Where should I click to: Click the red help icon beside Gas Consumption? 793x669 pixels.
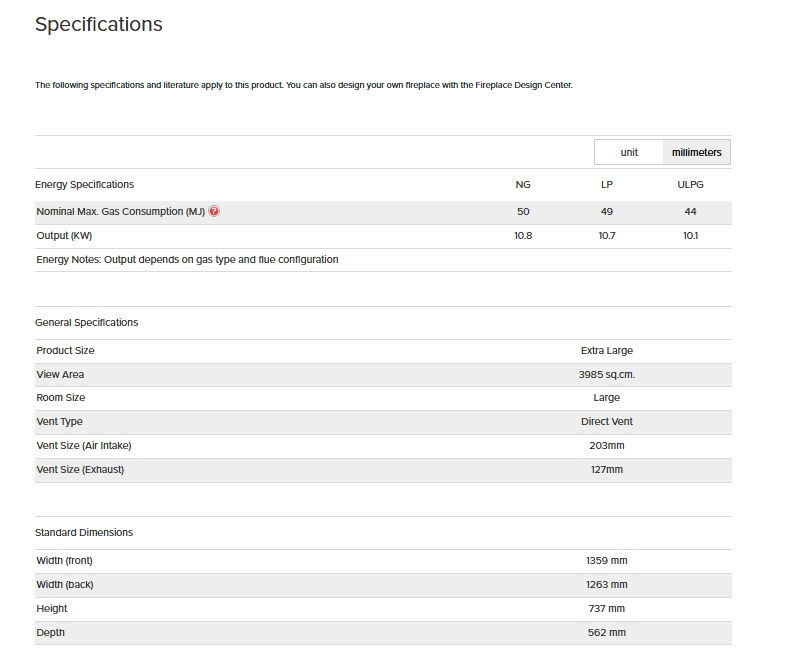point(214,211)
